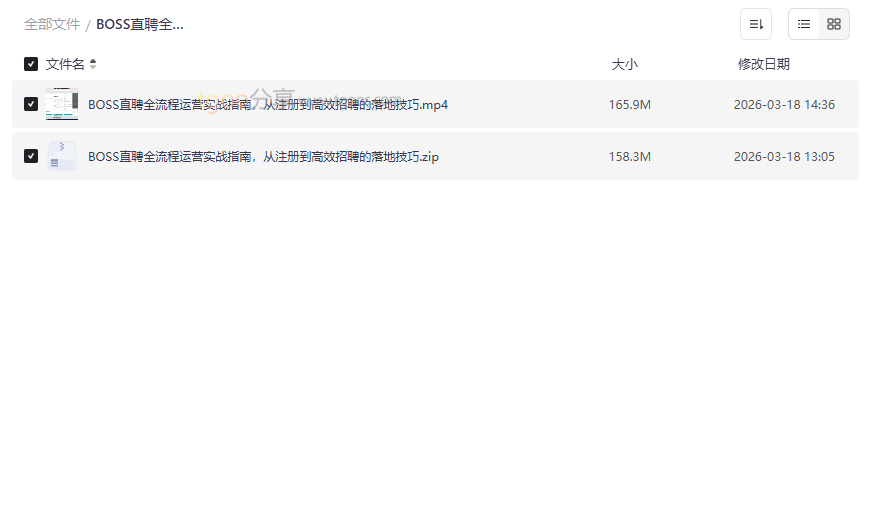Click the 2026-03-18 14:36 date cell
Viewport: 874px width, 514px height.
(x=784, y=105)
